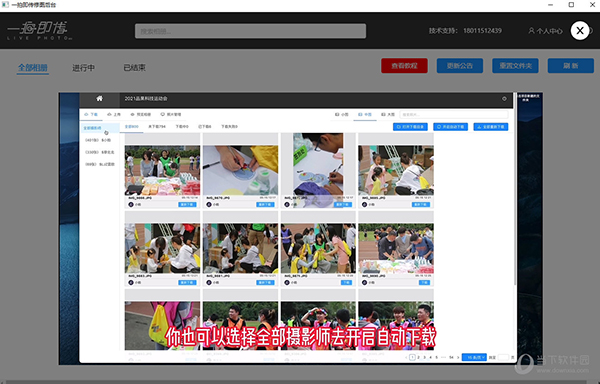Switch to the 全部相册 tab

click(33, 68)
